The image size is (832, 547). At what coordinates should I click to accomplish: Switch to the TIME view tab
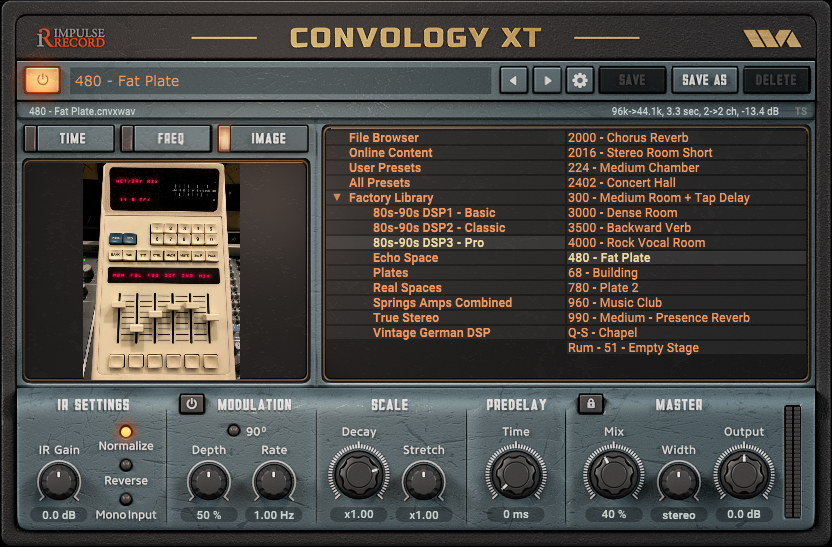(70, 138)
